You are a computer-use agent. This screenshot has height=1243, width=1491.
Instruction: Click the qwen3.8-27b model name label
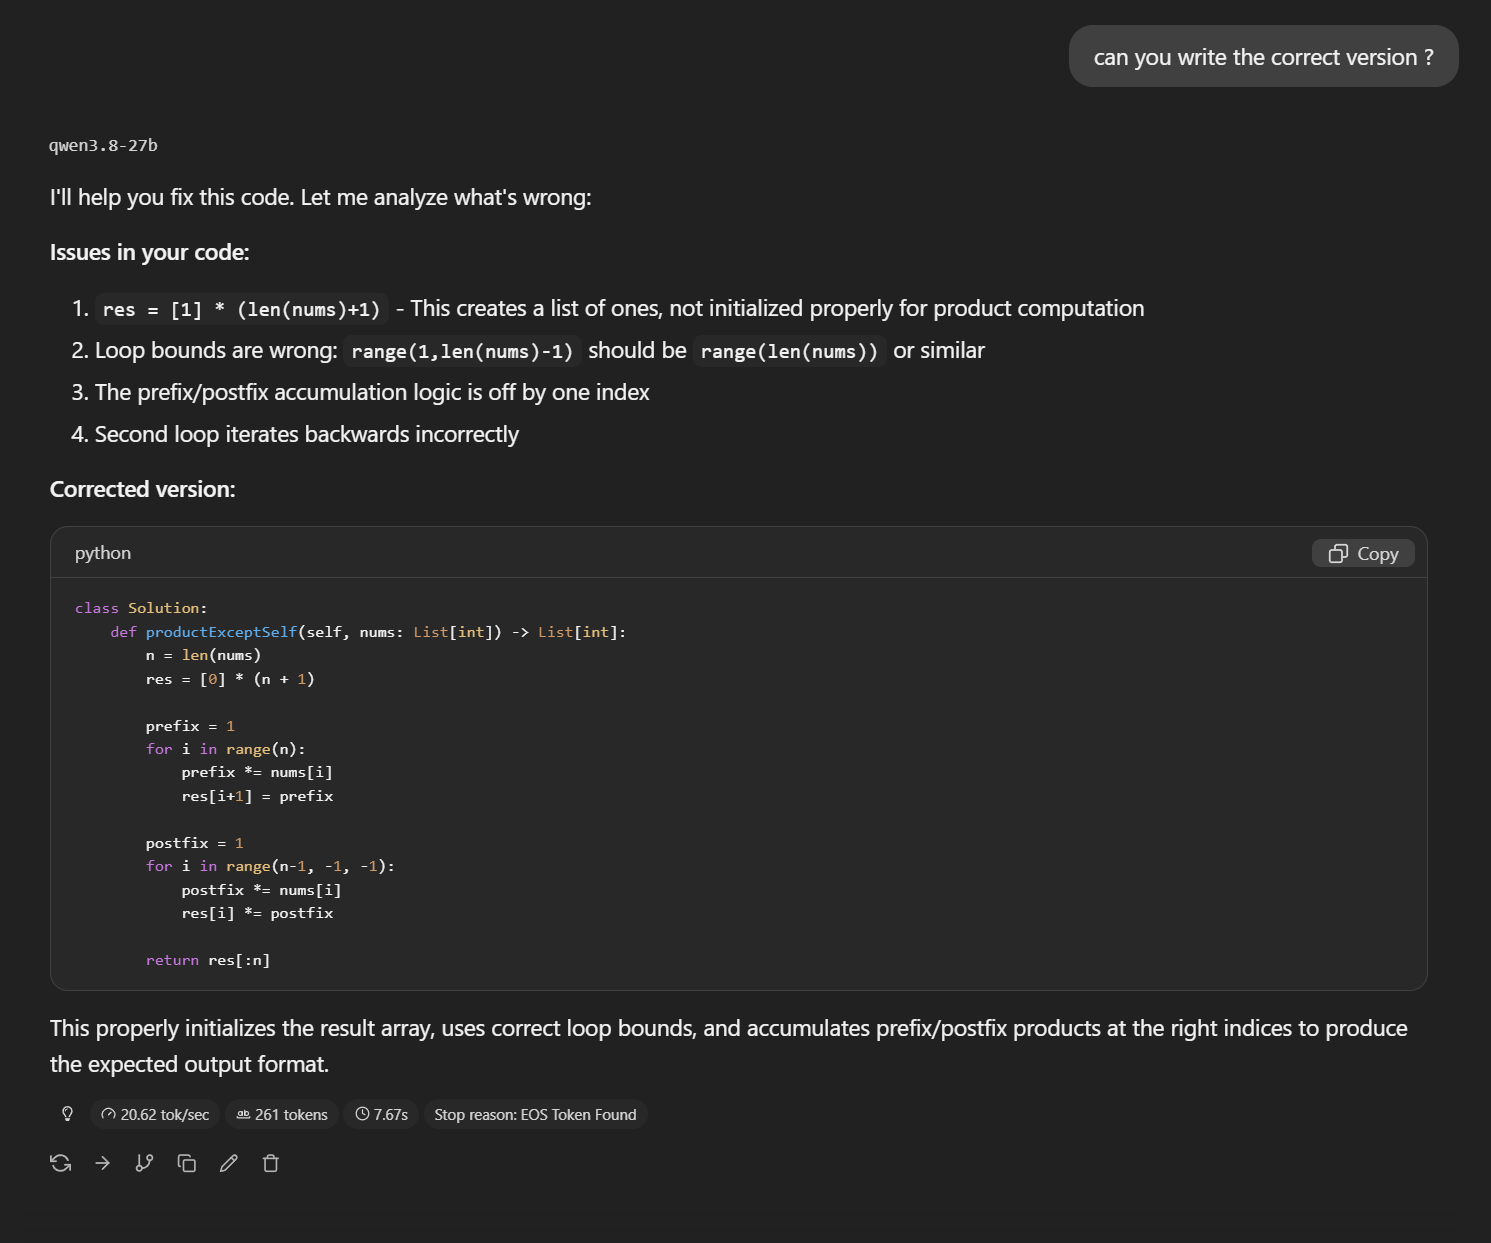coord(104,145)
